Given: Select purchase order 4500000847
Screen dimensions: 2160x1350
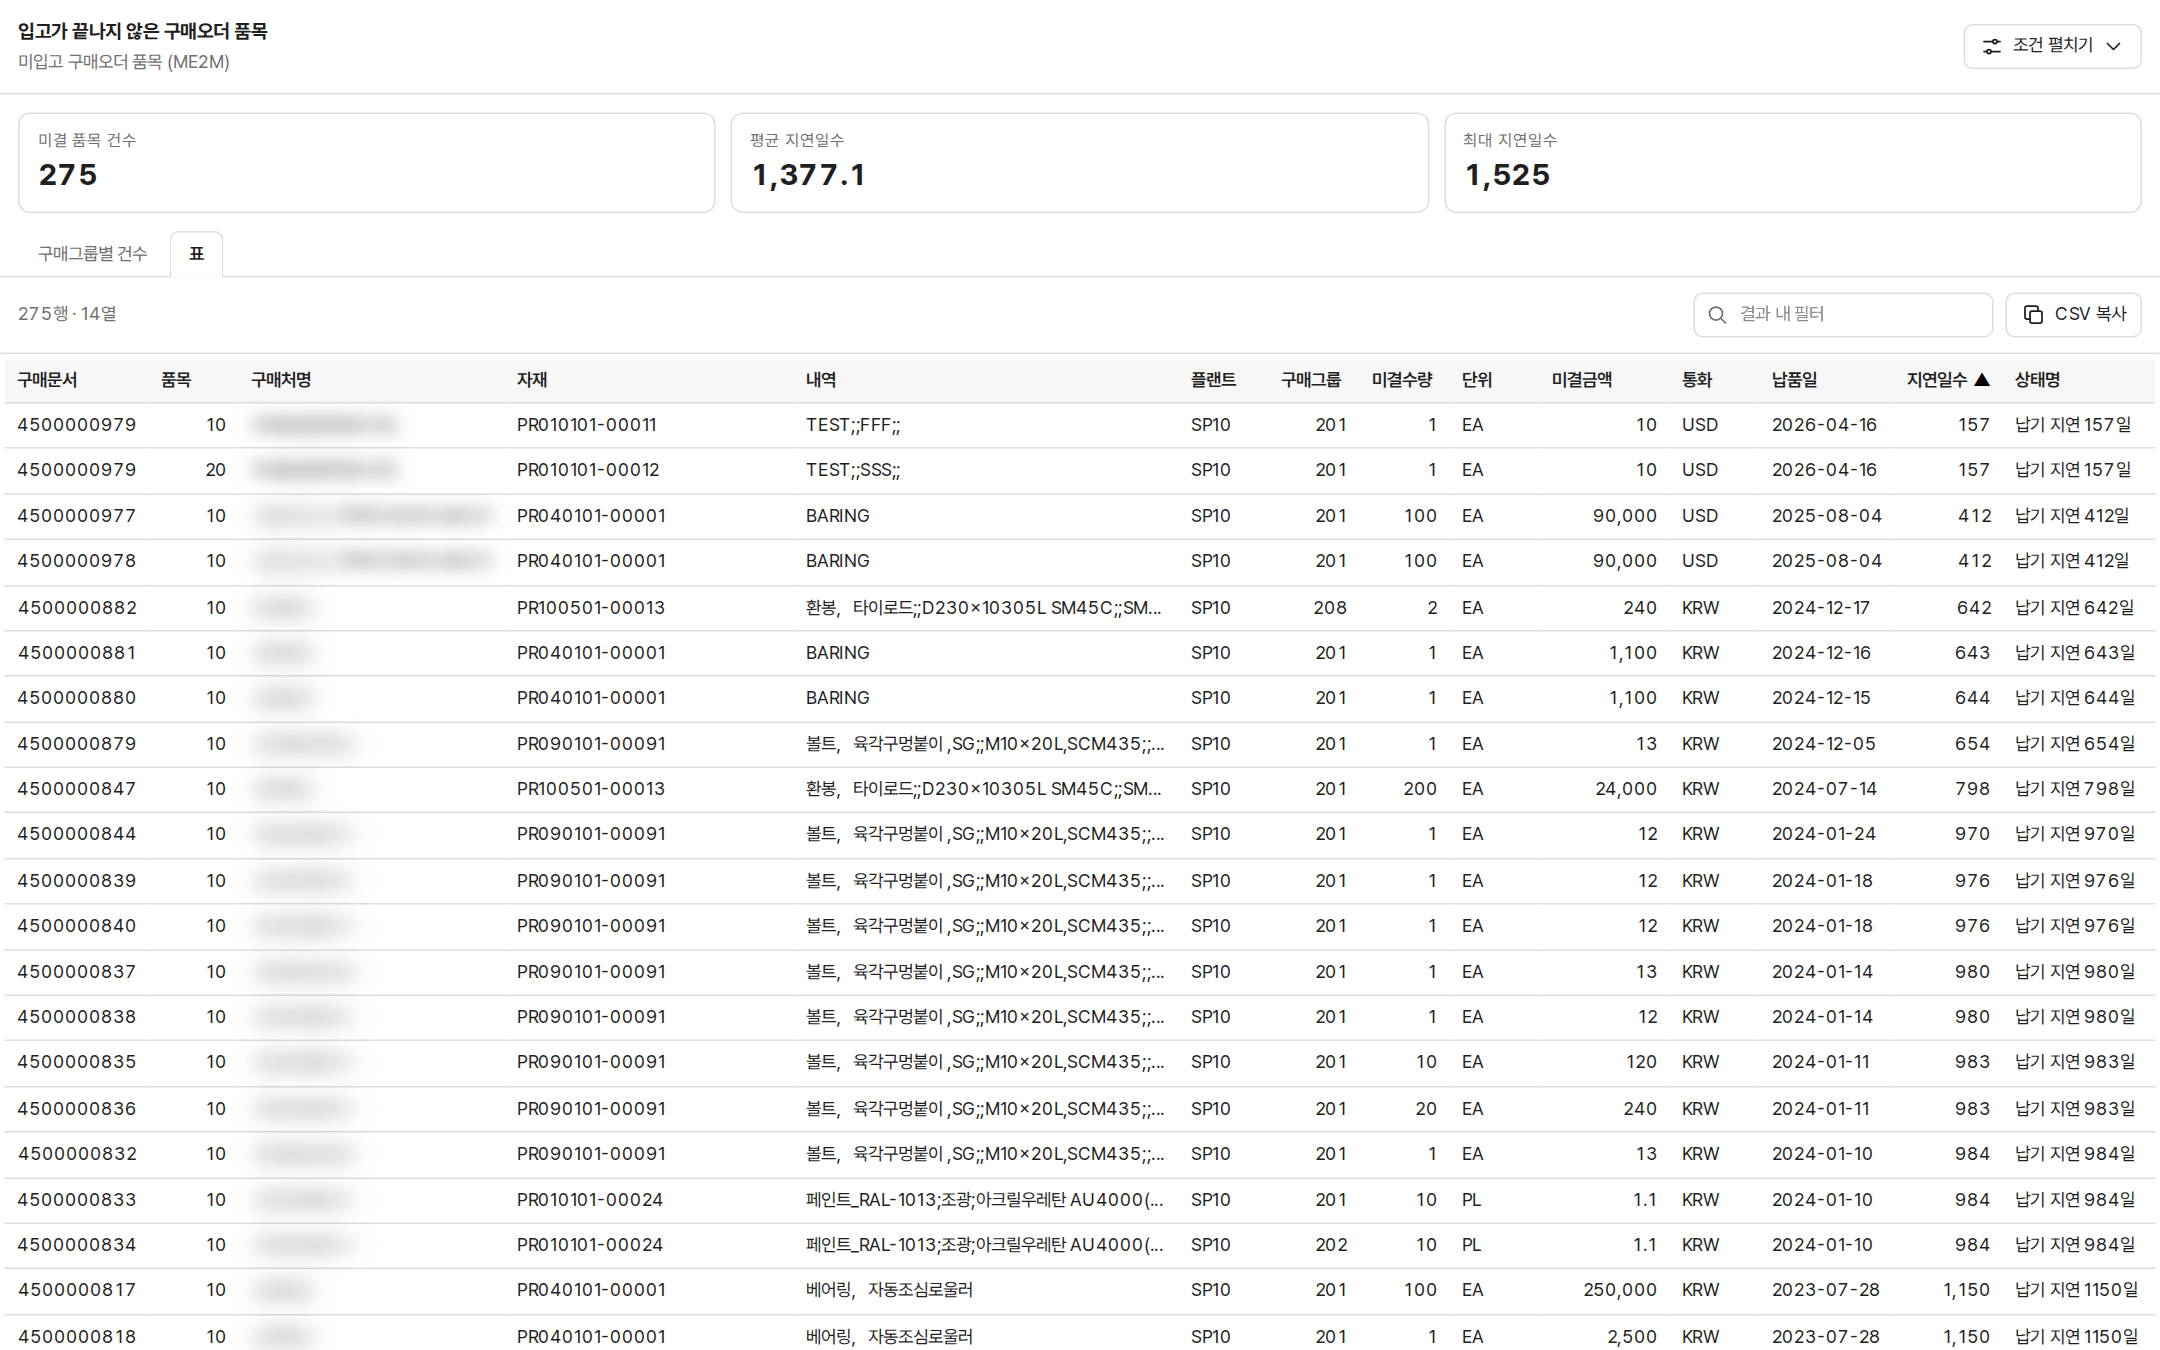Looking at the screenshot, I should click(77, 789).
